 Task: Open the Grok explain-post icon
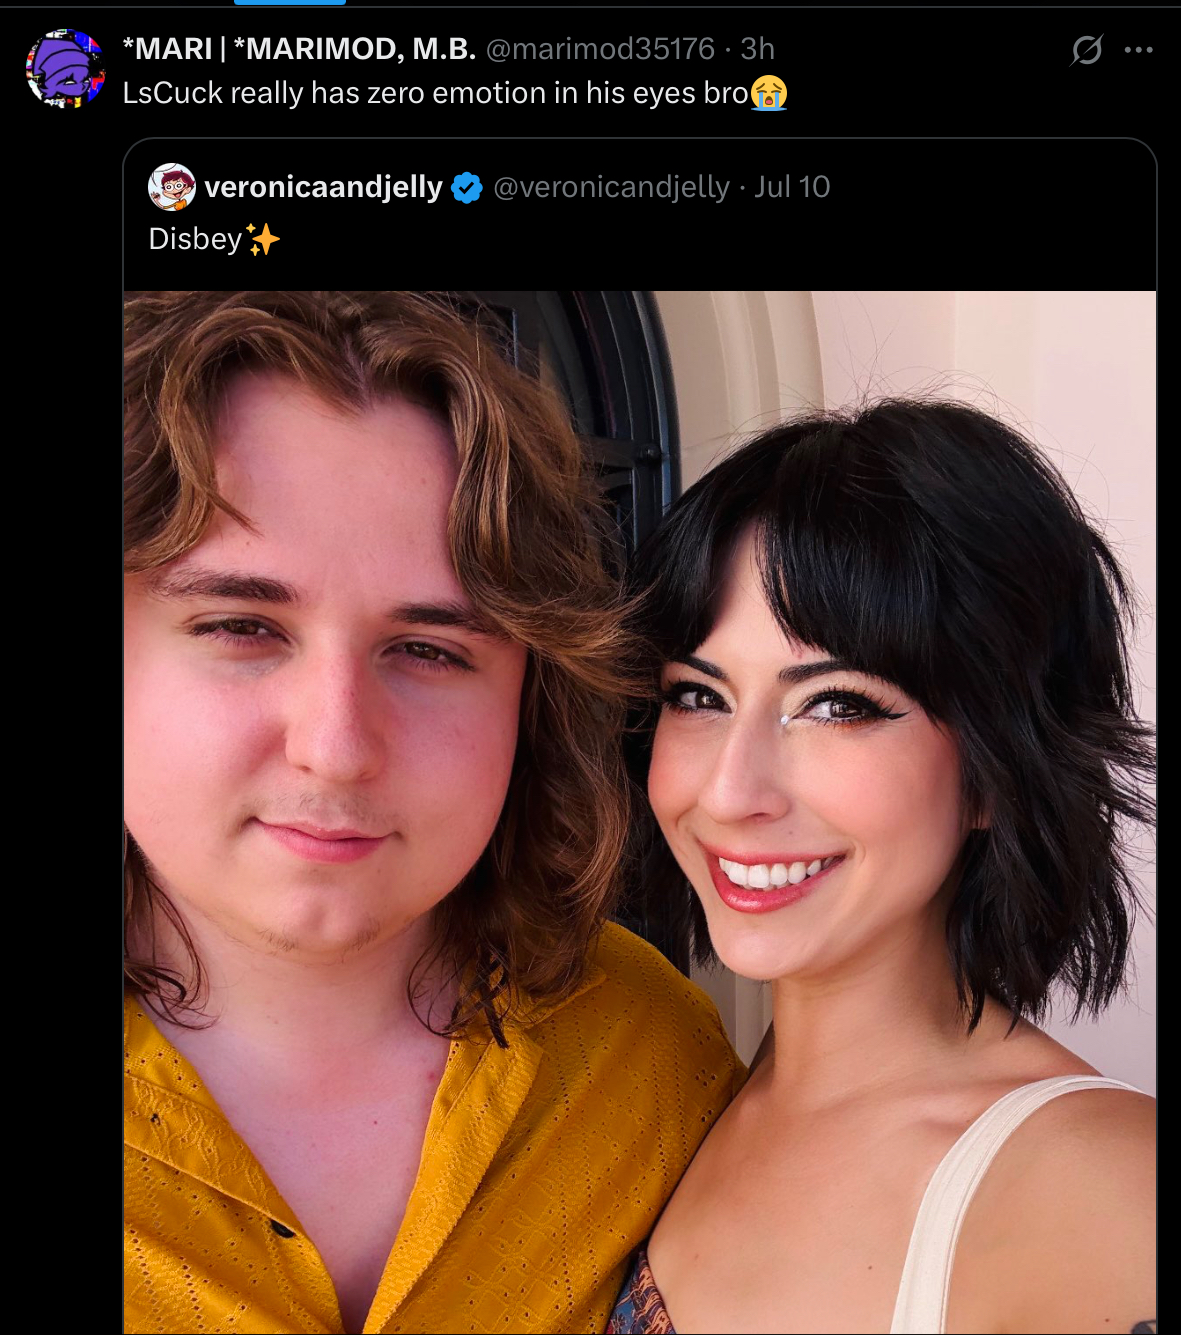click(x=1086, y=49)
